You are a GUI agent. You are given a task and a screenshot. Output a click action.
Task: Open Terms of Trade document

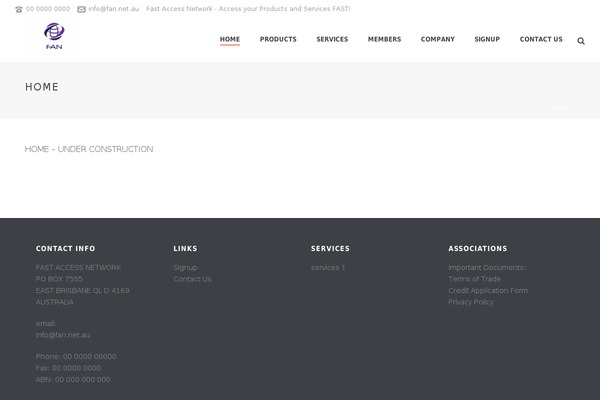point(474,279)
